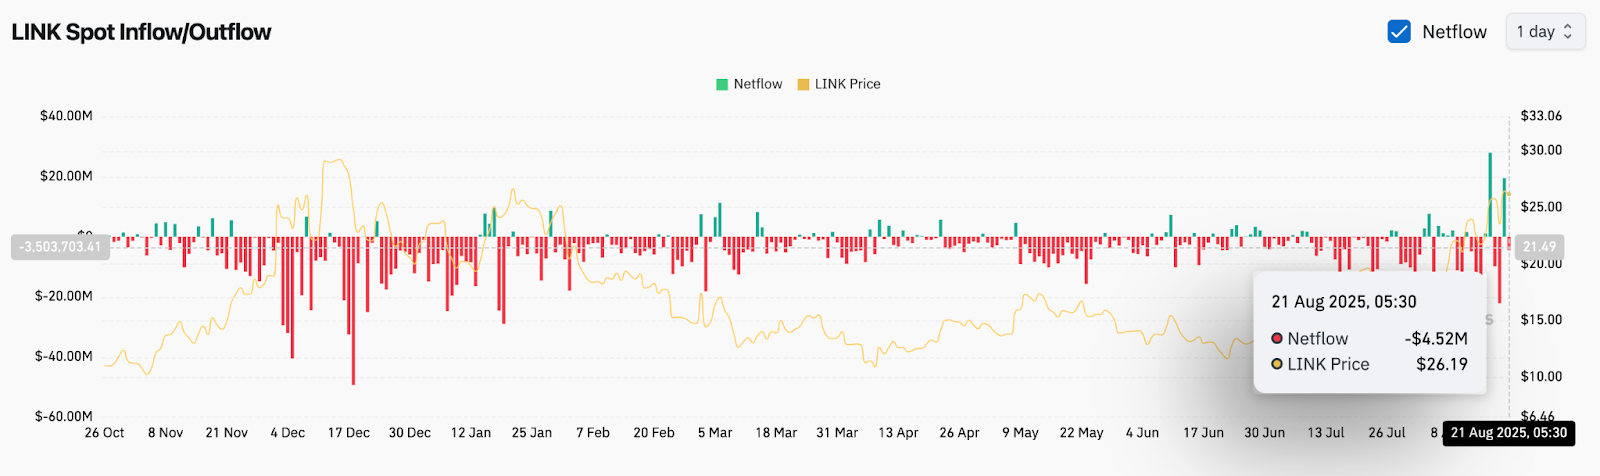
Task: Open the 1 day interval dropdown
Action: click(1545, 32)
